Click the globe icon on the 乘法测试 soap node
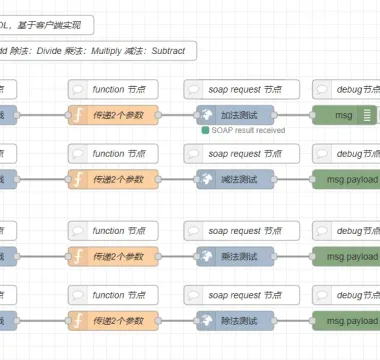This screenshot has width=380, height=360. click(x=207, y=257)
